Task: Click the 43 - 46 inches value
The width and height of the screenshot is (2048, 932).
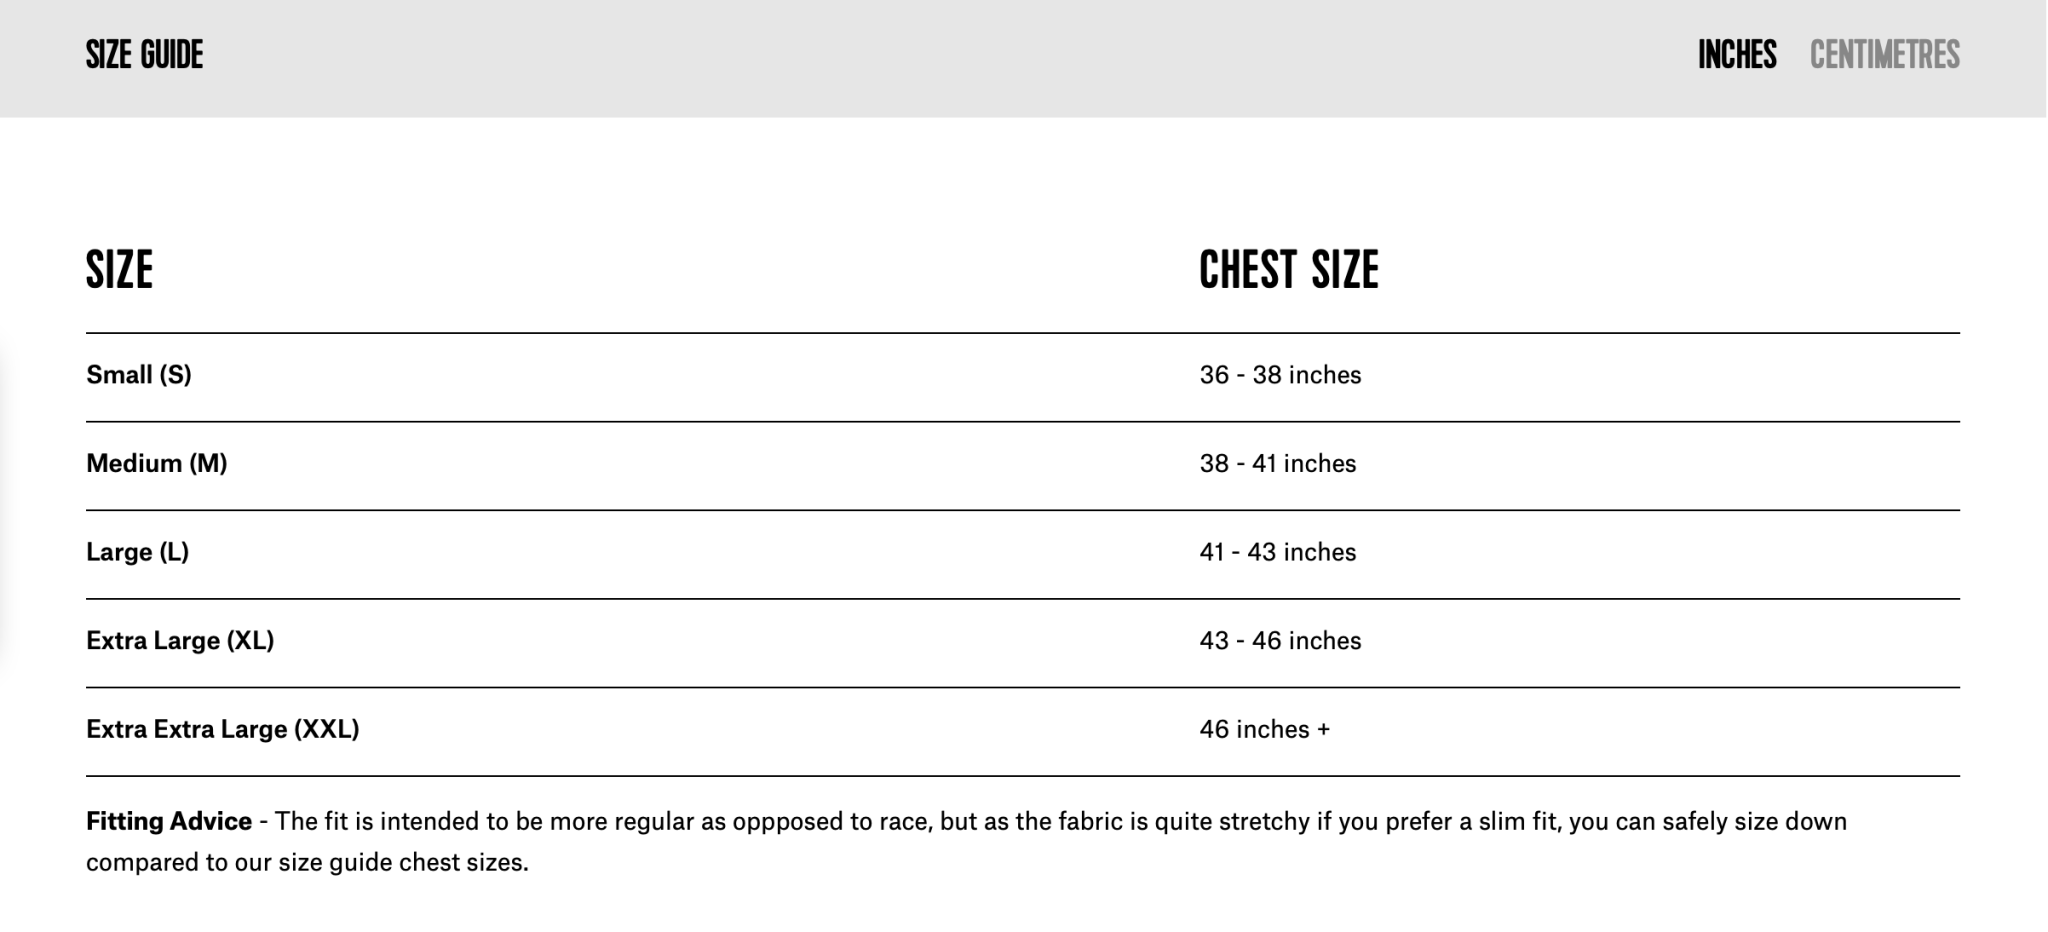Action: click(1280, 641)
